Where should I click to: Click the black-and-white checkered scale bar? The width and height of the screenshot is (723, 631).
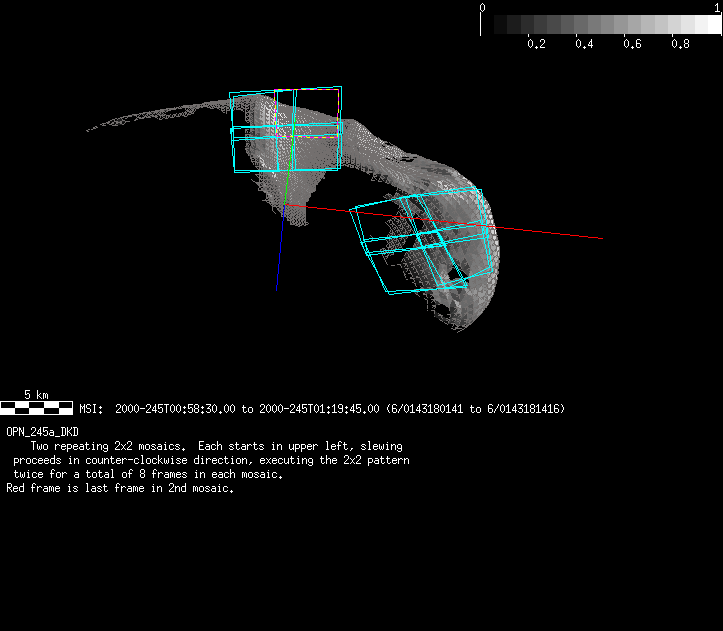(36, 408)
